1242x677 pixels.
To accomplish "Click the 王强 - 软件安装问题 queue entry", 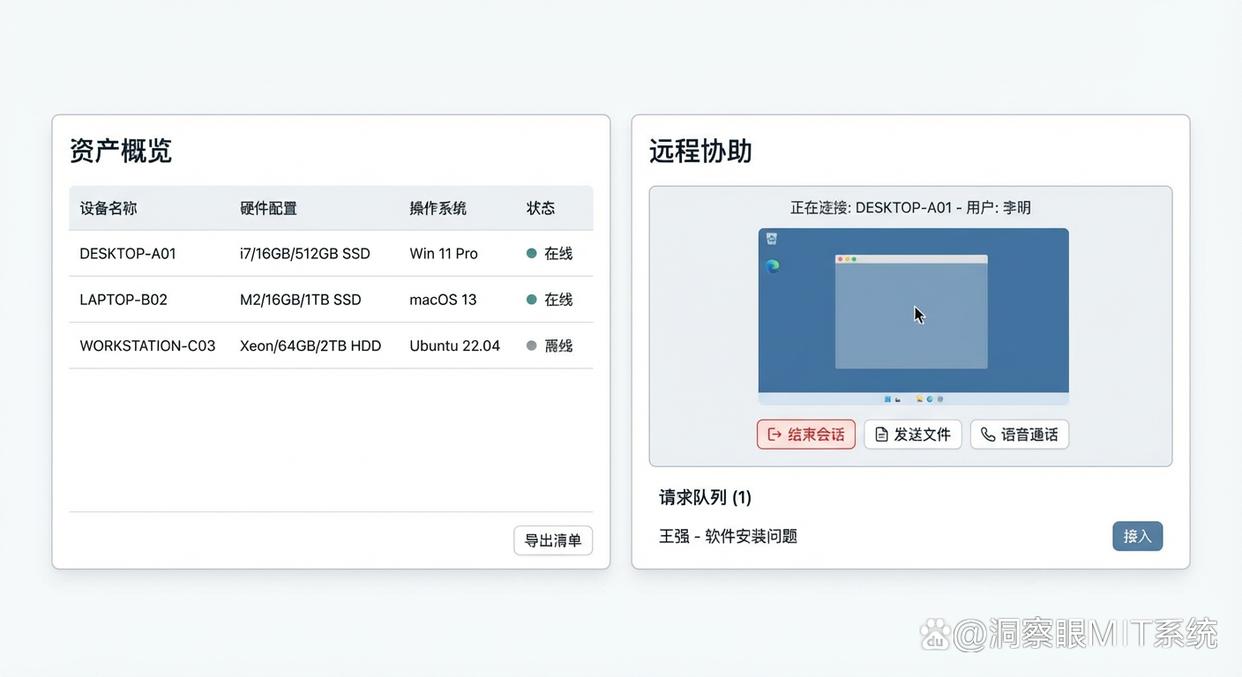I will pyautogui.click(x=727, y=536).
